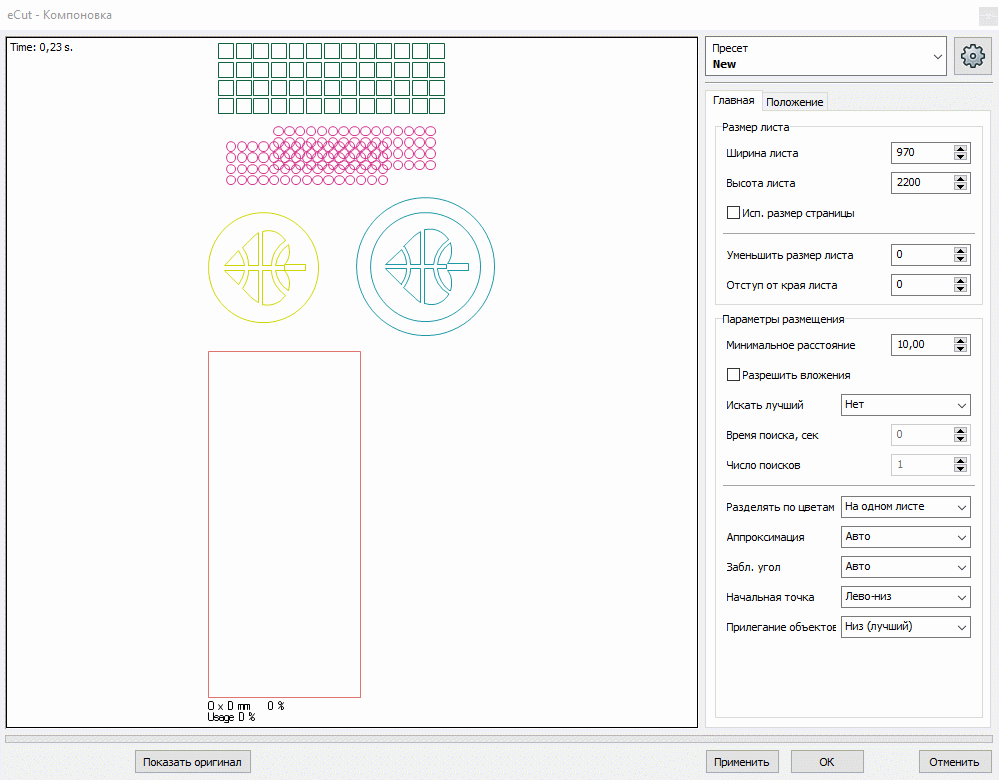Screen dimensions: 999x780
Task: Increase Минимальное расстояние value
Action: (x=961, y=340)
